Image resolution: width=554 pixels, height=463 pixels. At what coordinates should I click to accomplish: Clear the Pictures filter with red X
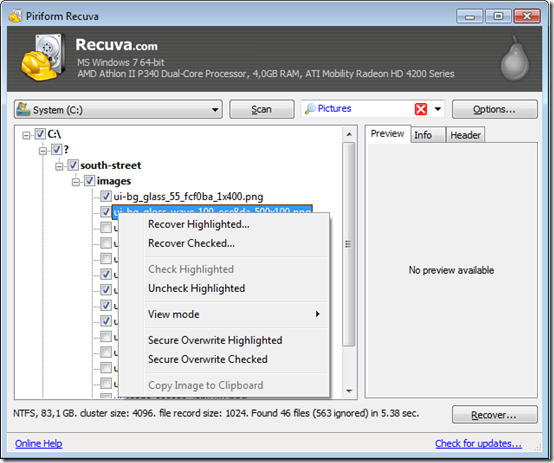tap(421, 109)
